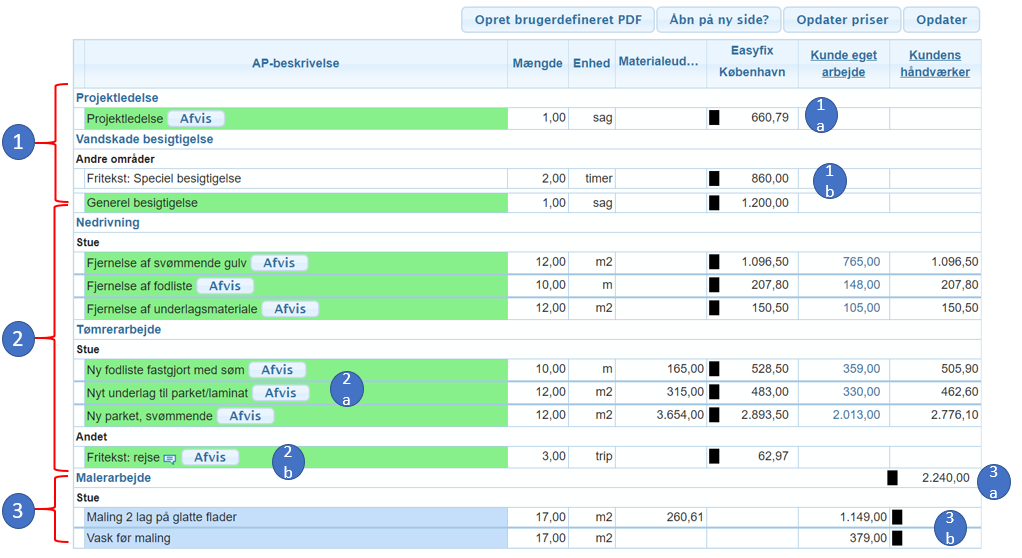Click the black marker in Vask før maling row
The height and width of the screenshot is (558, 1022).
pyautogui.click(x=897, y=538)
